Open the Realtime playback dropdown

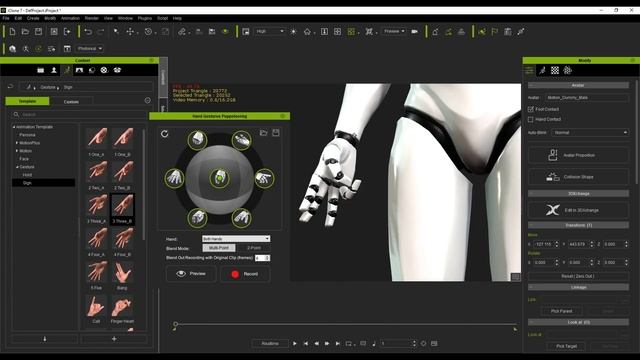(270, 344)
